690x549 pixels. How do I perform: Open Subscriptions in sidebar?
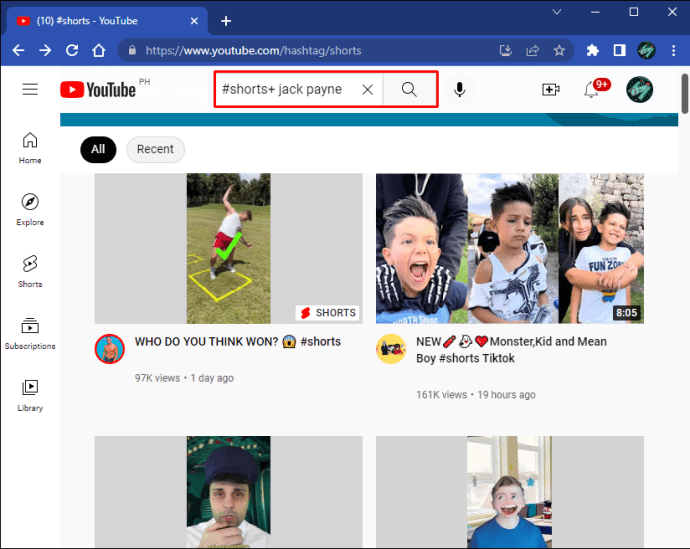[30, 333]
